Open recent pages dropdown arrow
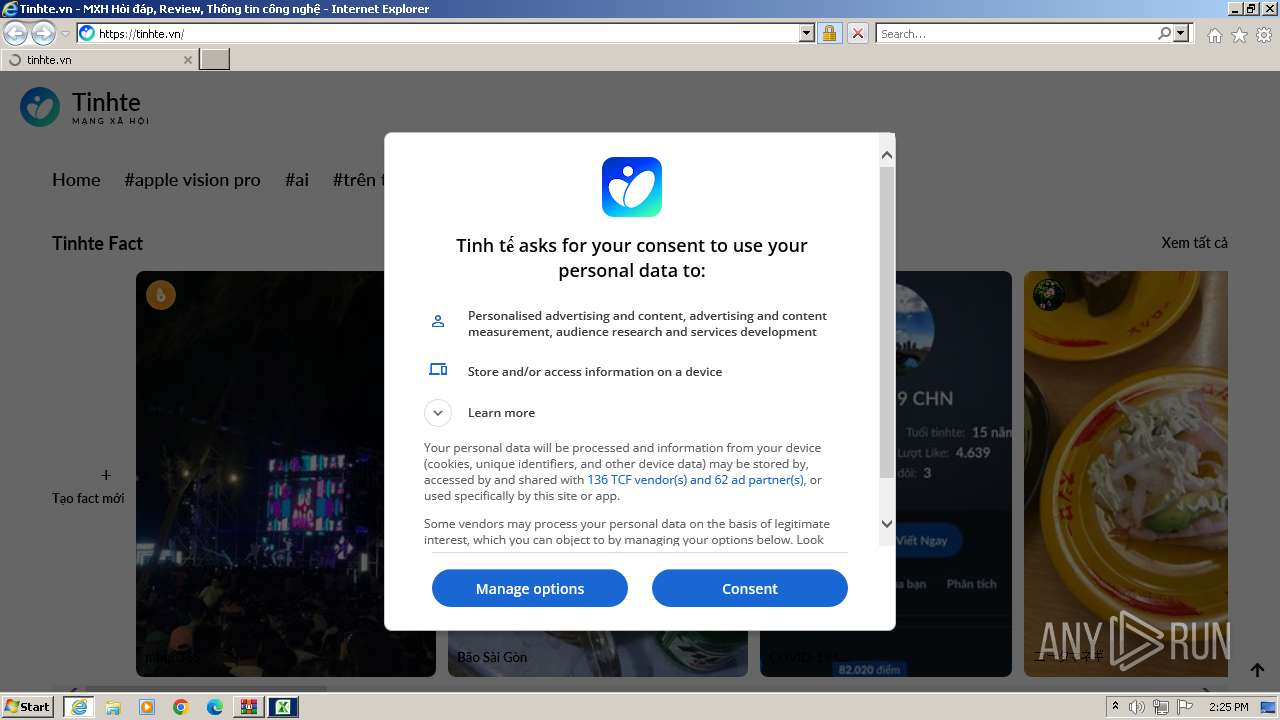1280x720 pixels. 65,33
